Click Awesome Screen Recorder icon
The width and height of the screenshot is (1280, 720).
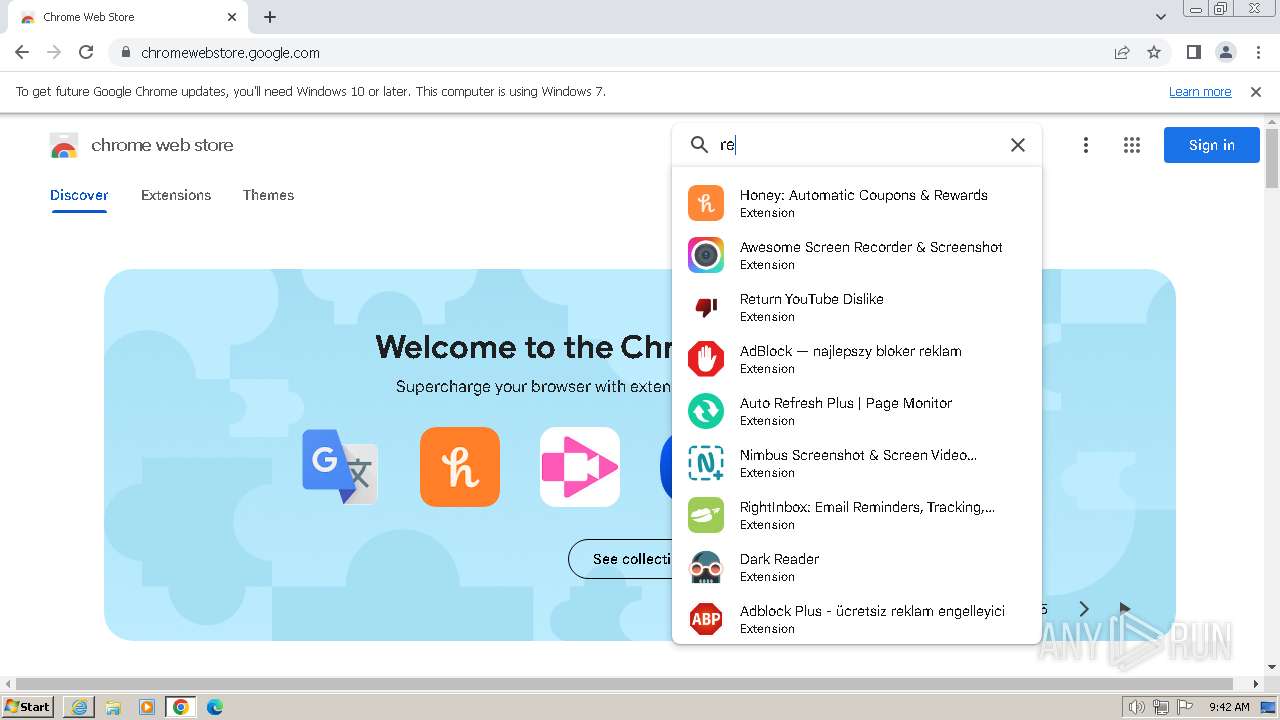706,255
